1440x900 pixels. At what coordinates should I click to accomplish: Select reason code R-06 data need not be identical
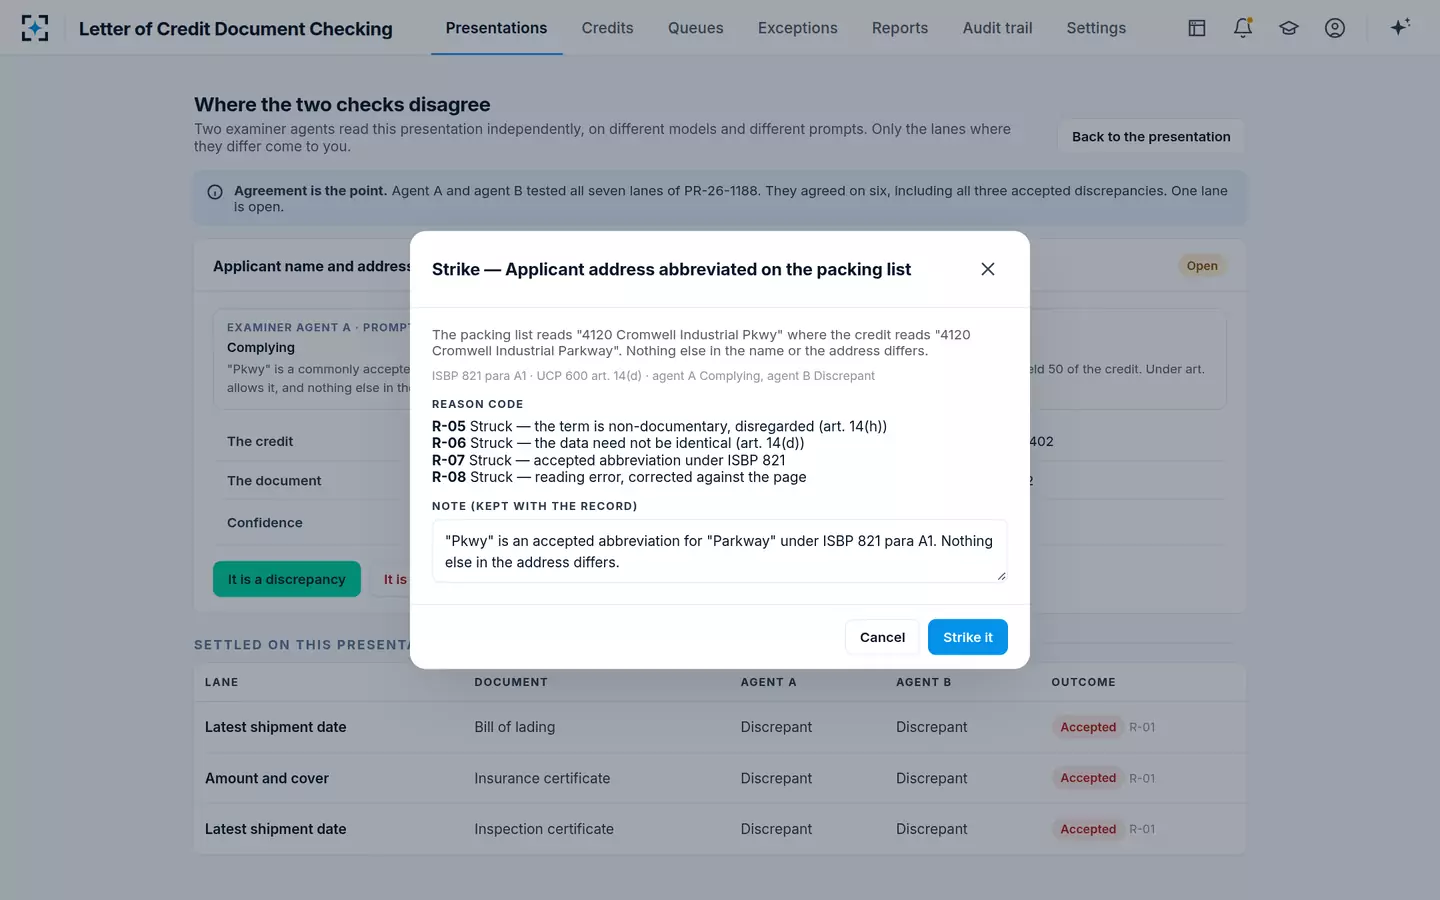tap(618, 443)
